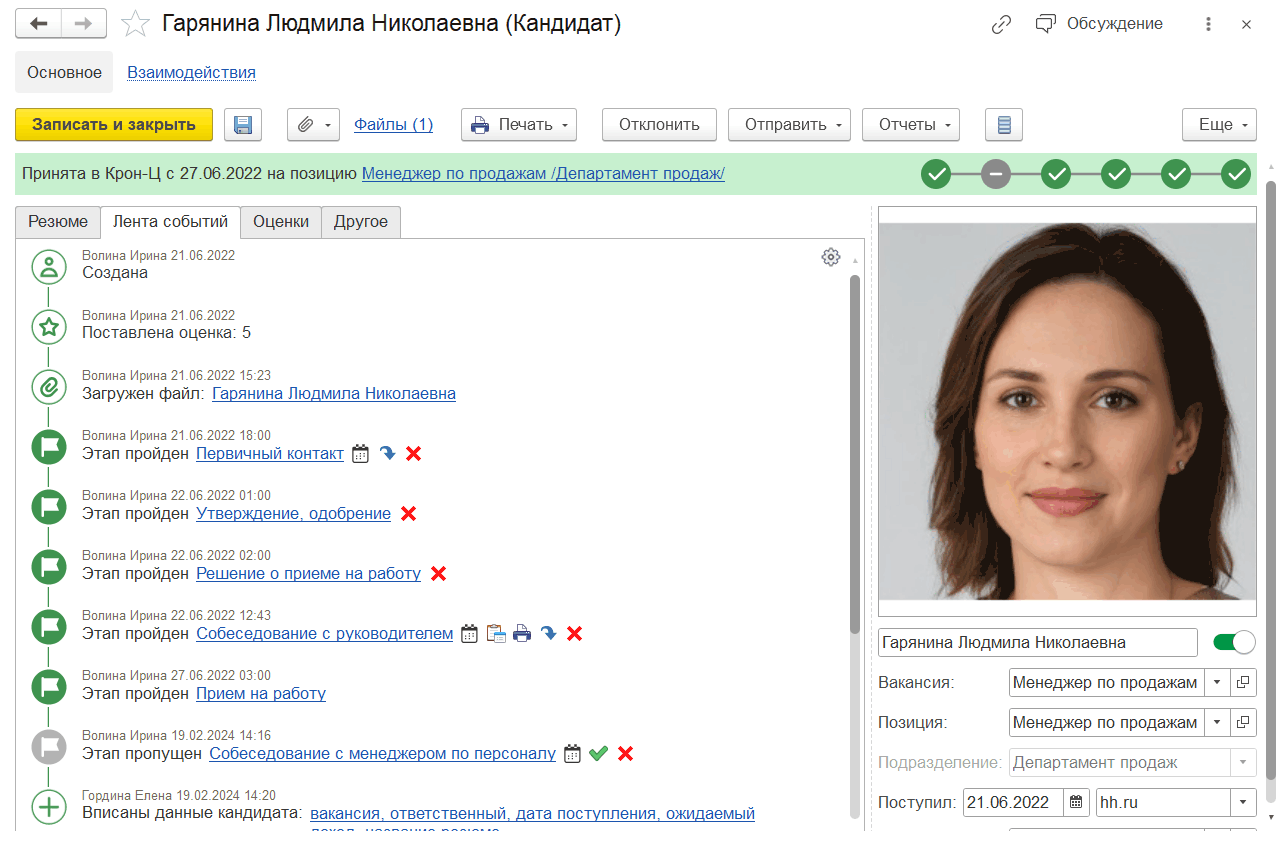Copy link to this candidate card

coord(1001,25)
